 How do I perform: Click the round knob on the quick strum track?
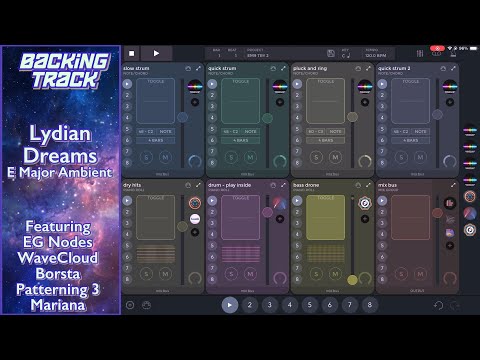tap(280, 161)
